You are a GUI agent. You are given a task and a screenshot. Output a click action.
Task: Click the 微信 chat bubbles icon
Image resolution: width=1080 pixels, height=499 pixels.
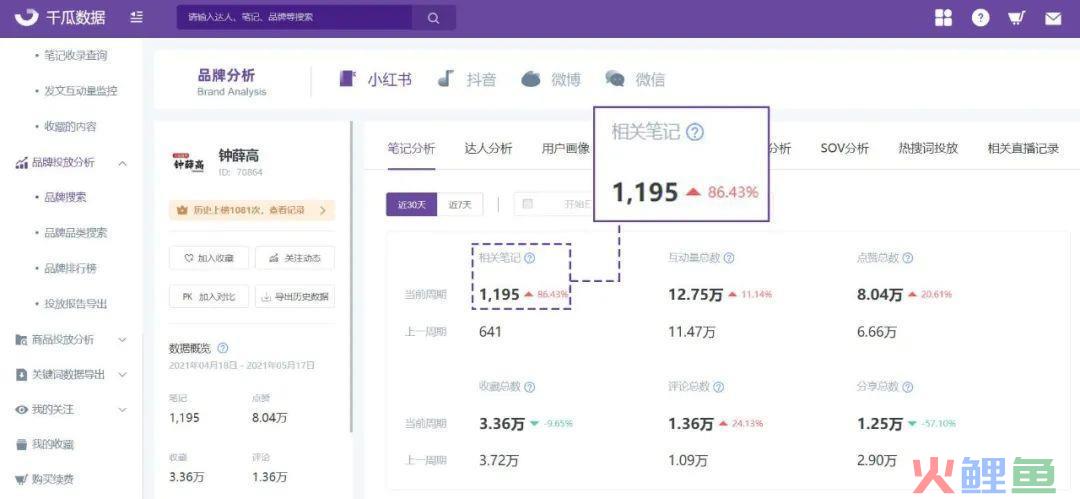click(x=615, y=79)
